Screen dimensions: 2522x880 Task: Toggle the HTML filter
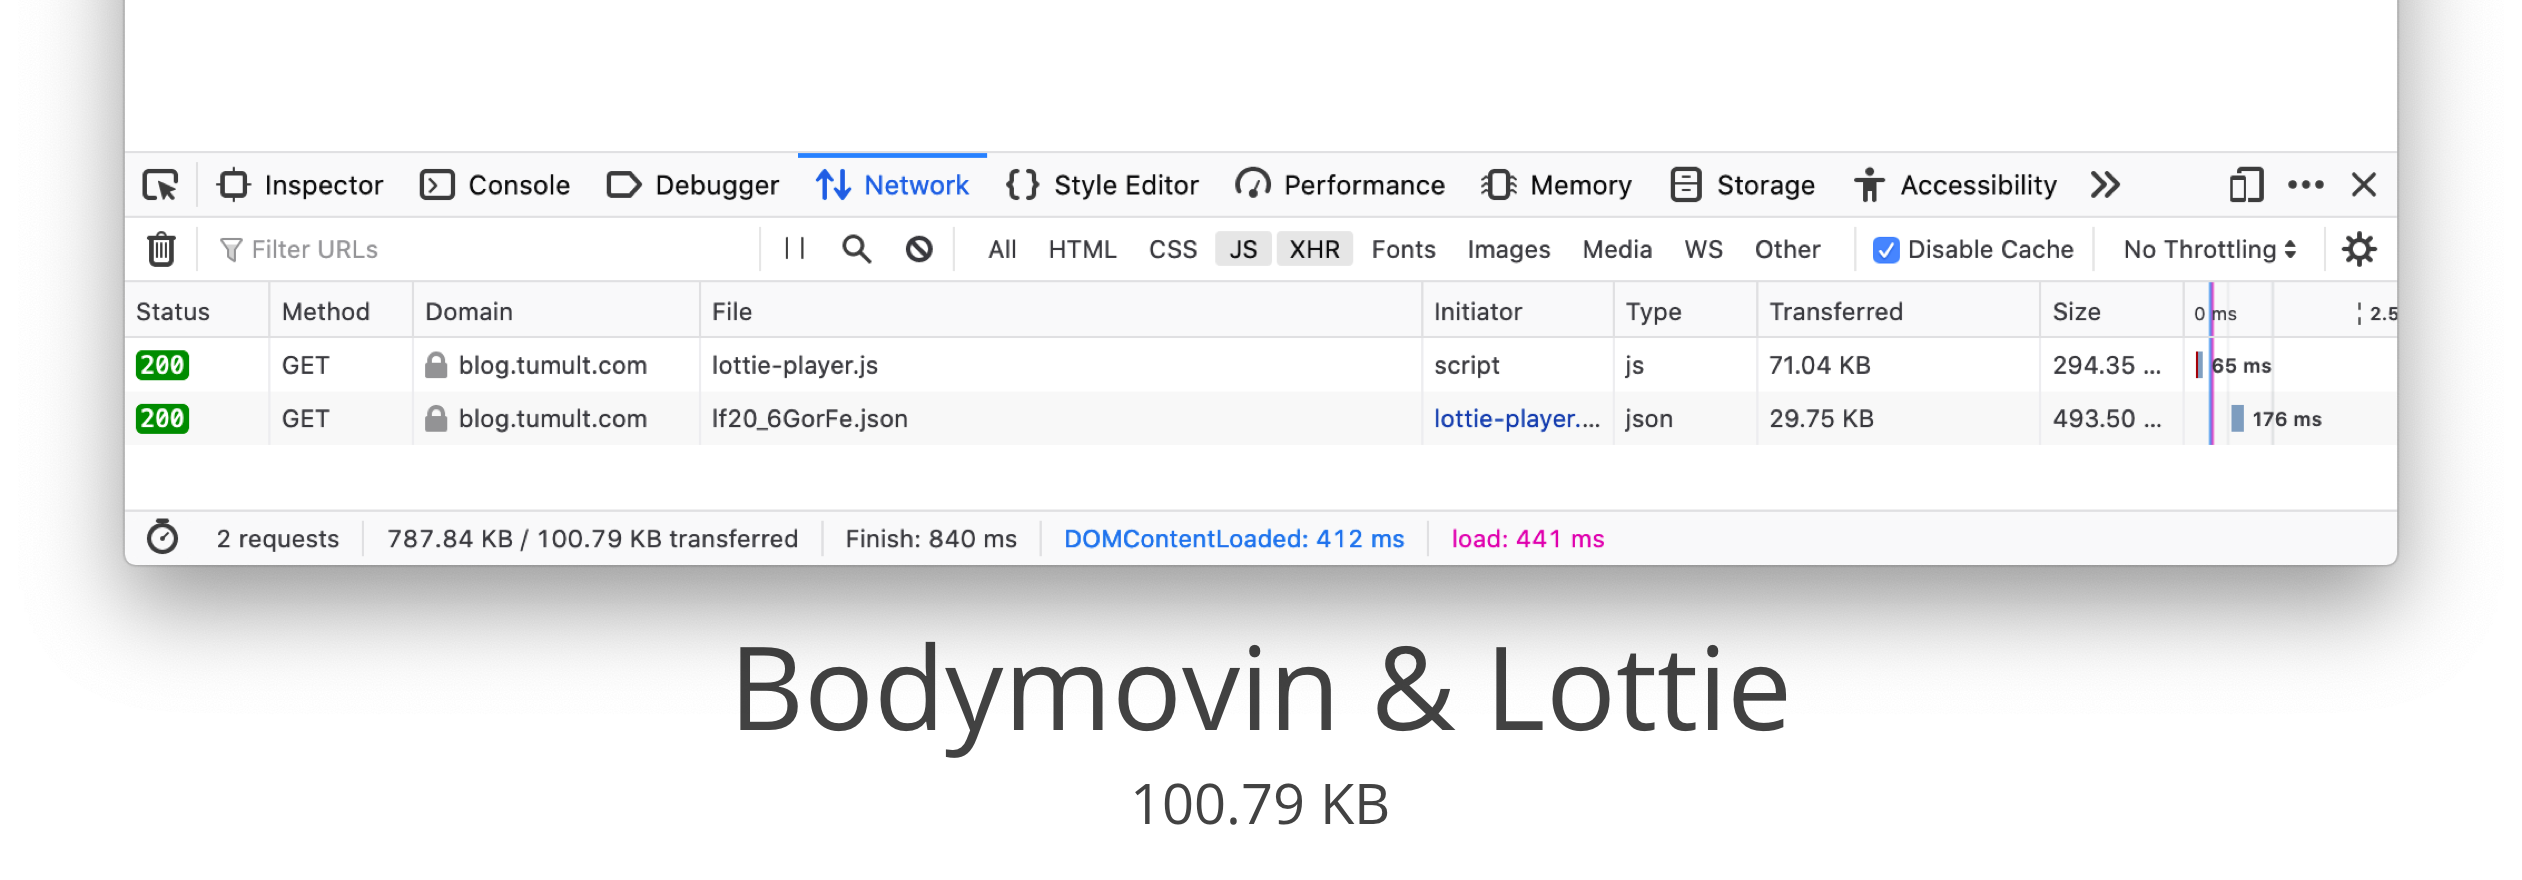click(1082, 250)
